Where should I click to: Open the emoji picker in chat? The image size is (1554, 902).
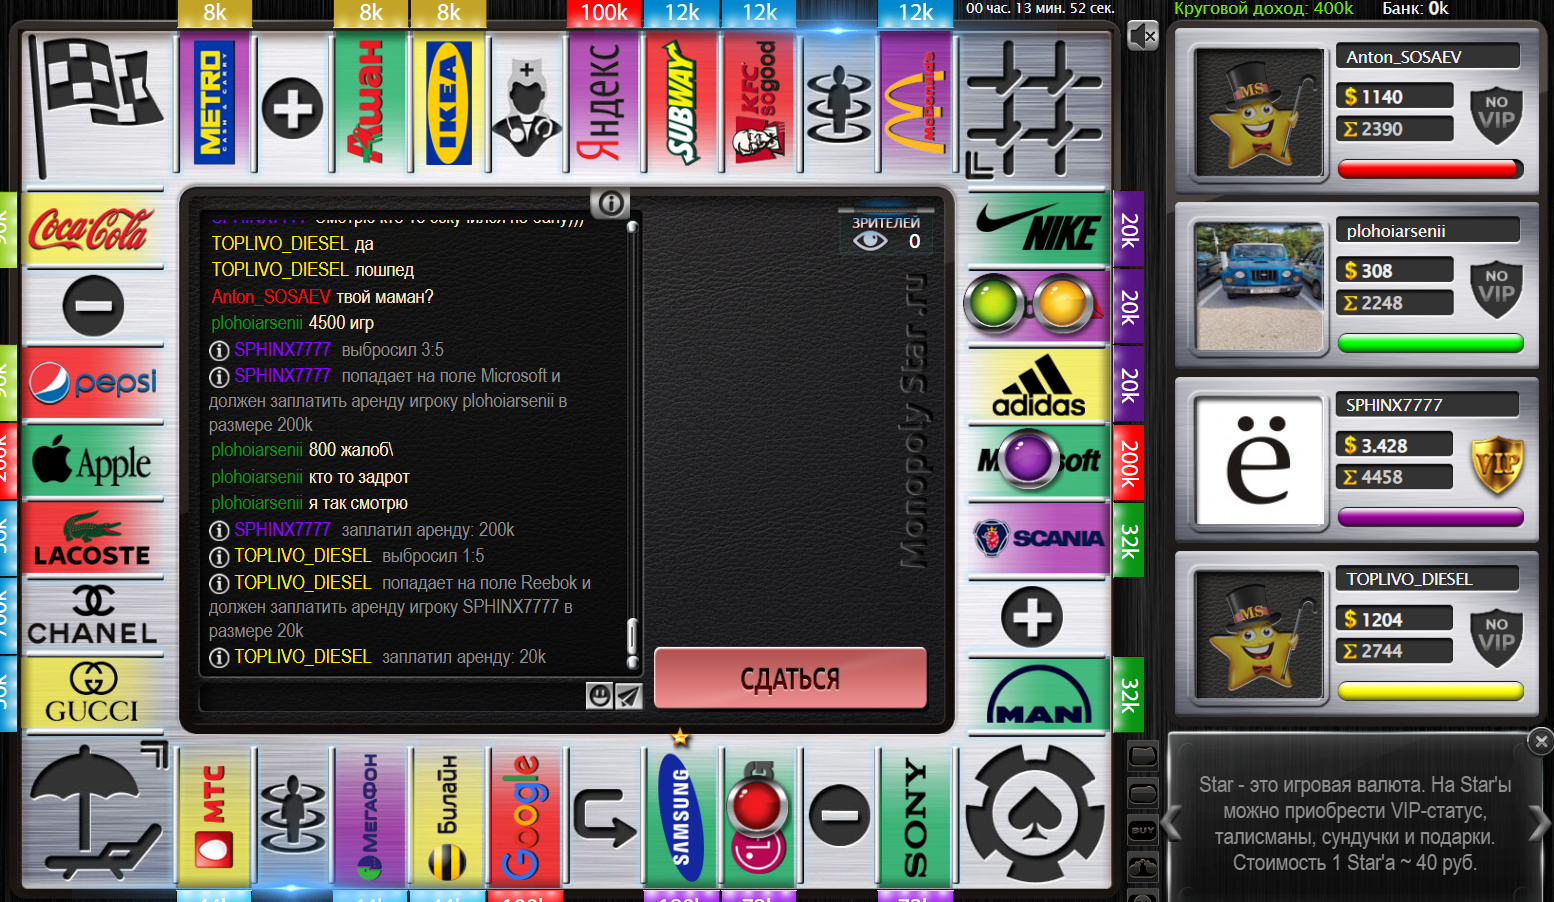pyautogui.click(x=599, y=695)
